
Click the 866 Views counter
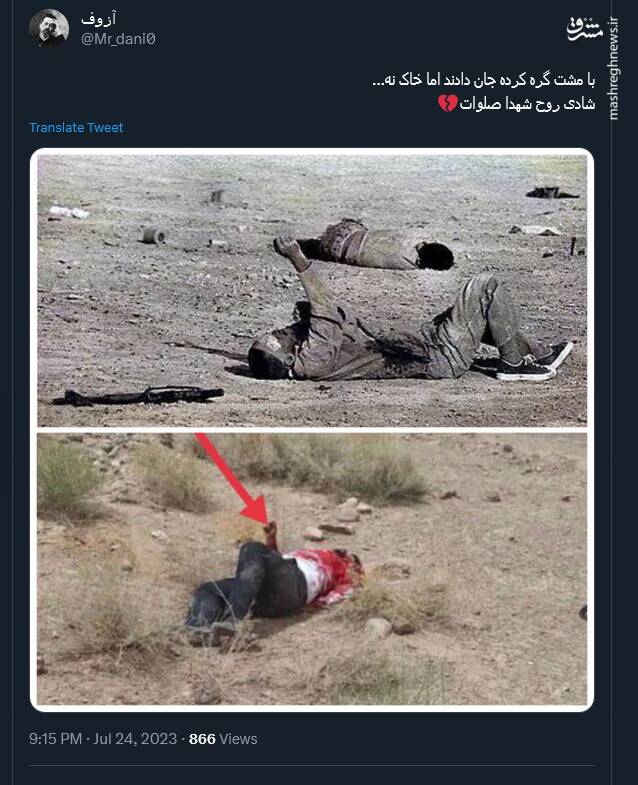tap(223, 739)
